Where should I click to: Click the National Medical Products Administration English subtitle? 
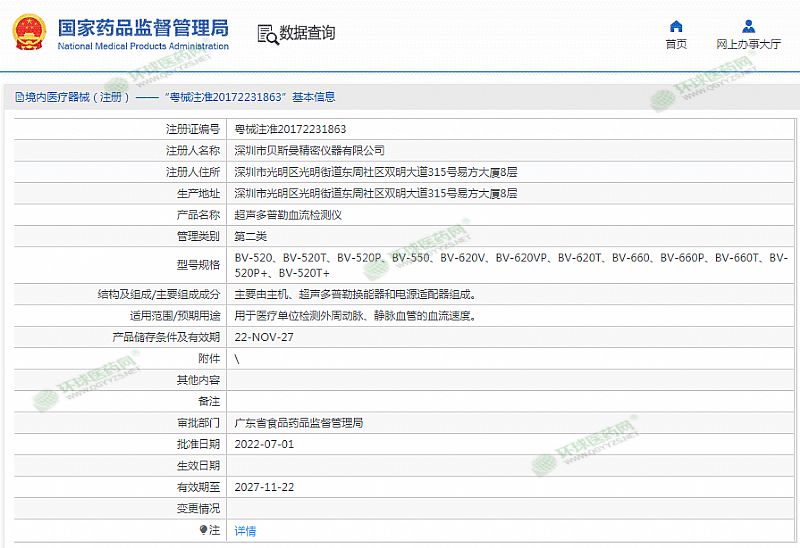click(x=143, y=46)
